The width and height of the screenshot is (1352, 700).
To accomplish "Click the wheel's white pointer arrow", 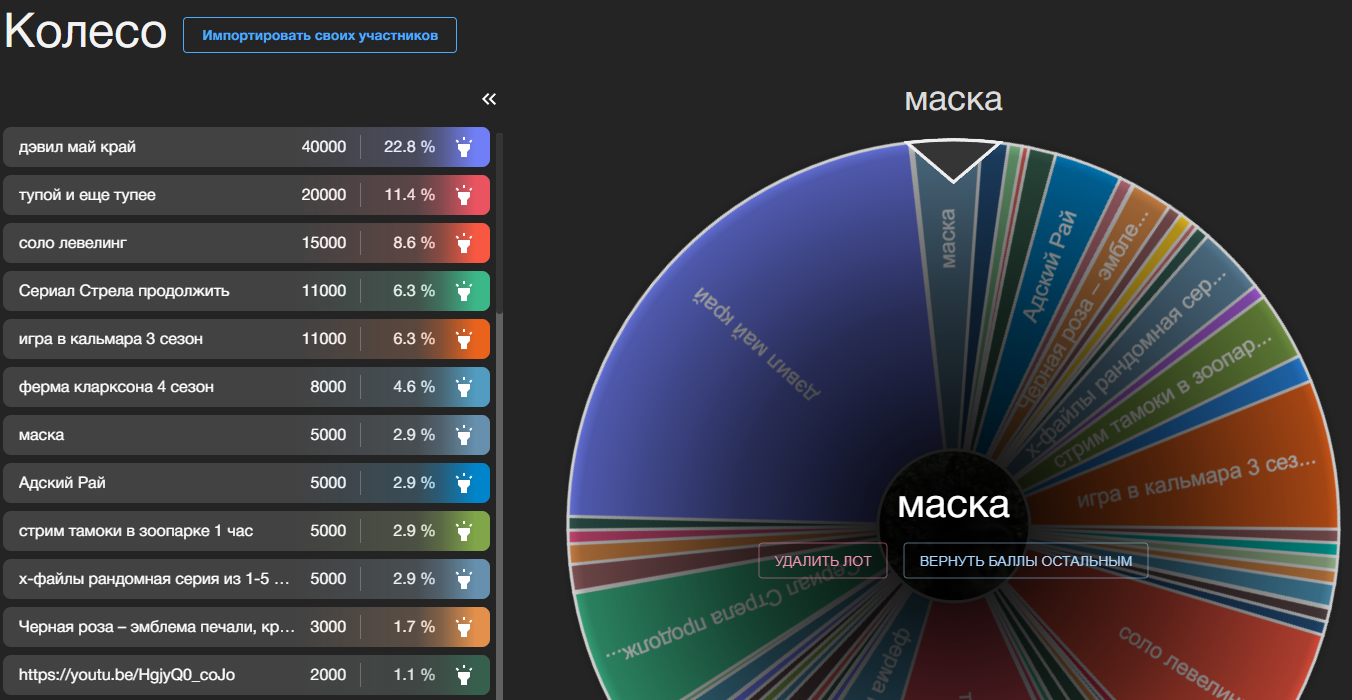I will pos(953,160).
